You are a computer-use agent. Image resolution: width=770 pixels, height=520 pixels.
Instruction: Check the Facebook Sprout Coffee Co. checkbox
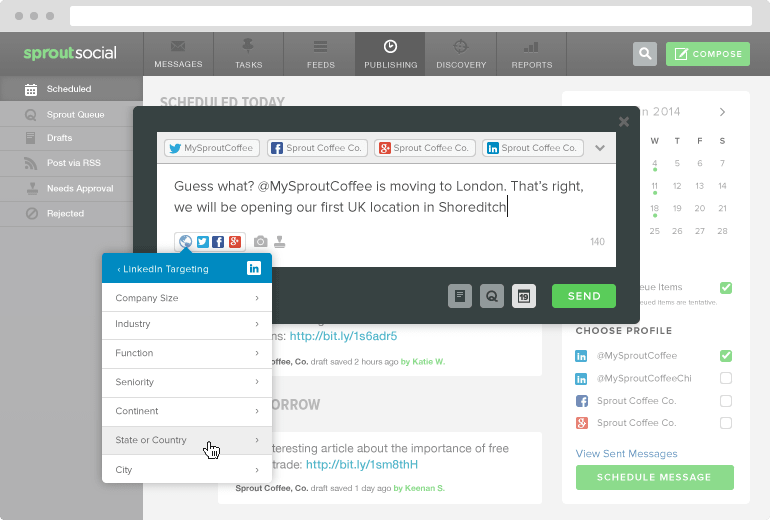(x=726, y=401)
